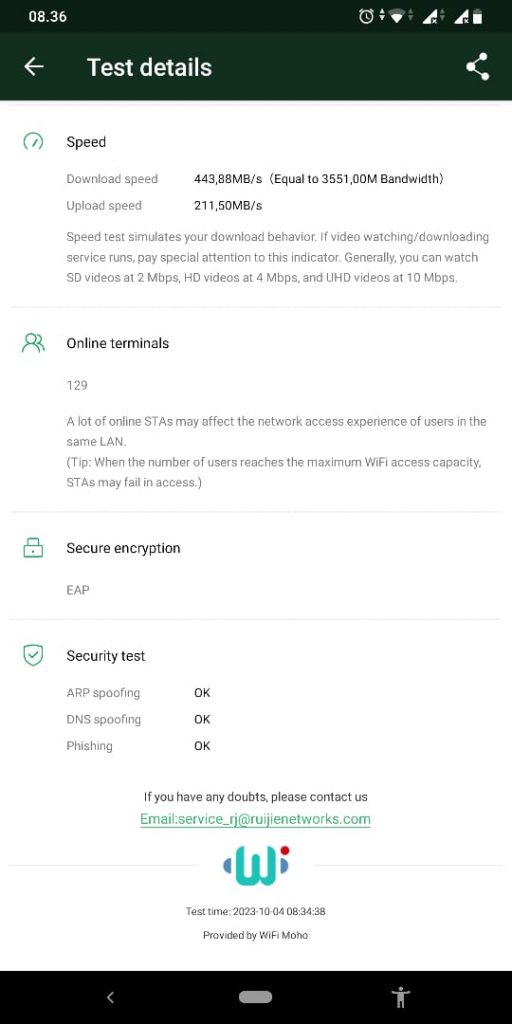Tap the online terminals count 129
The height and width of the screenshot is (1024, 512).
(77, 385)
